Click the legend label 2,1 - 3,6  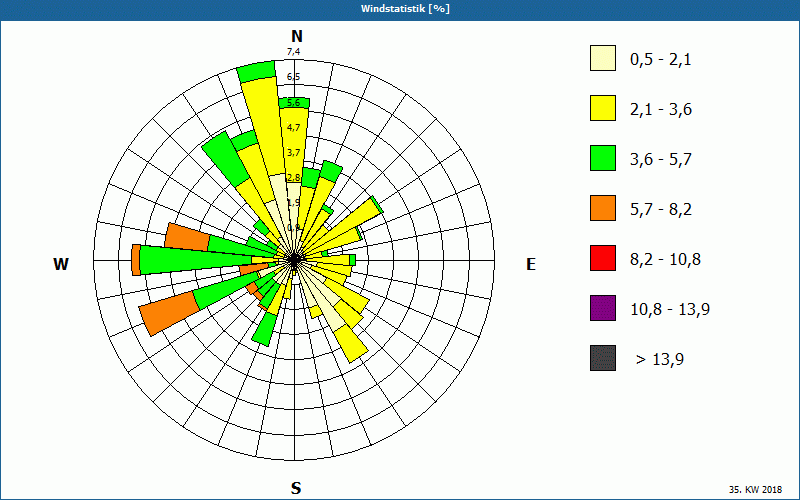[661, 110]
